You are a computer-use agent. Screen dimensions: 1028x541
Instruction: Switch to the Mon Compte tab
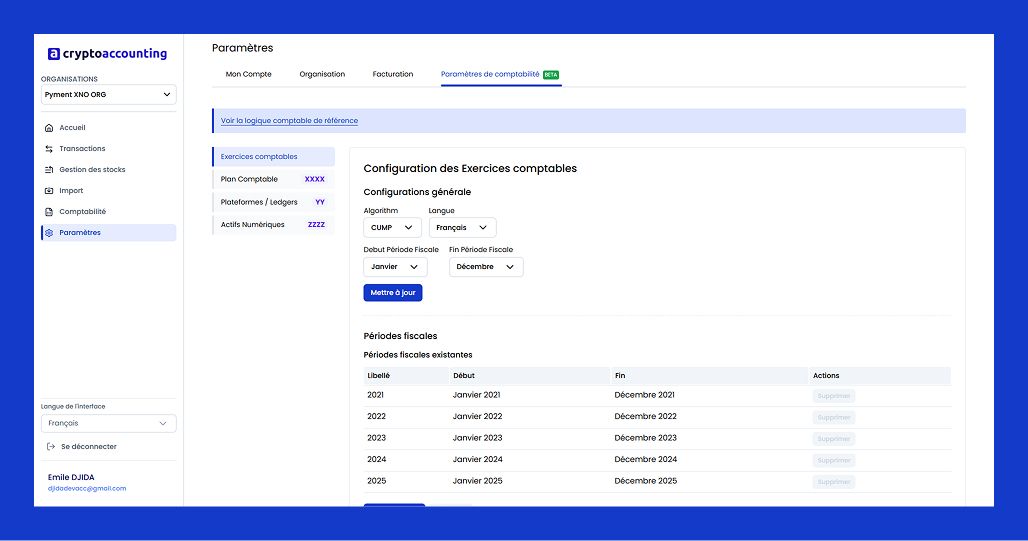coord(248,74)
